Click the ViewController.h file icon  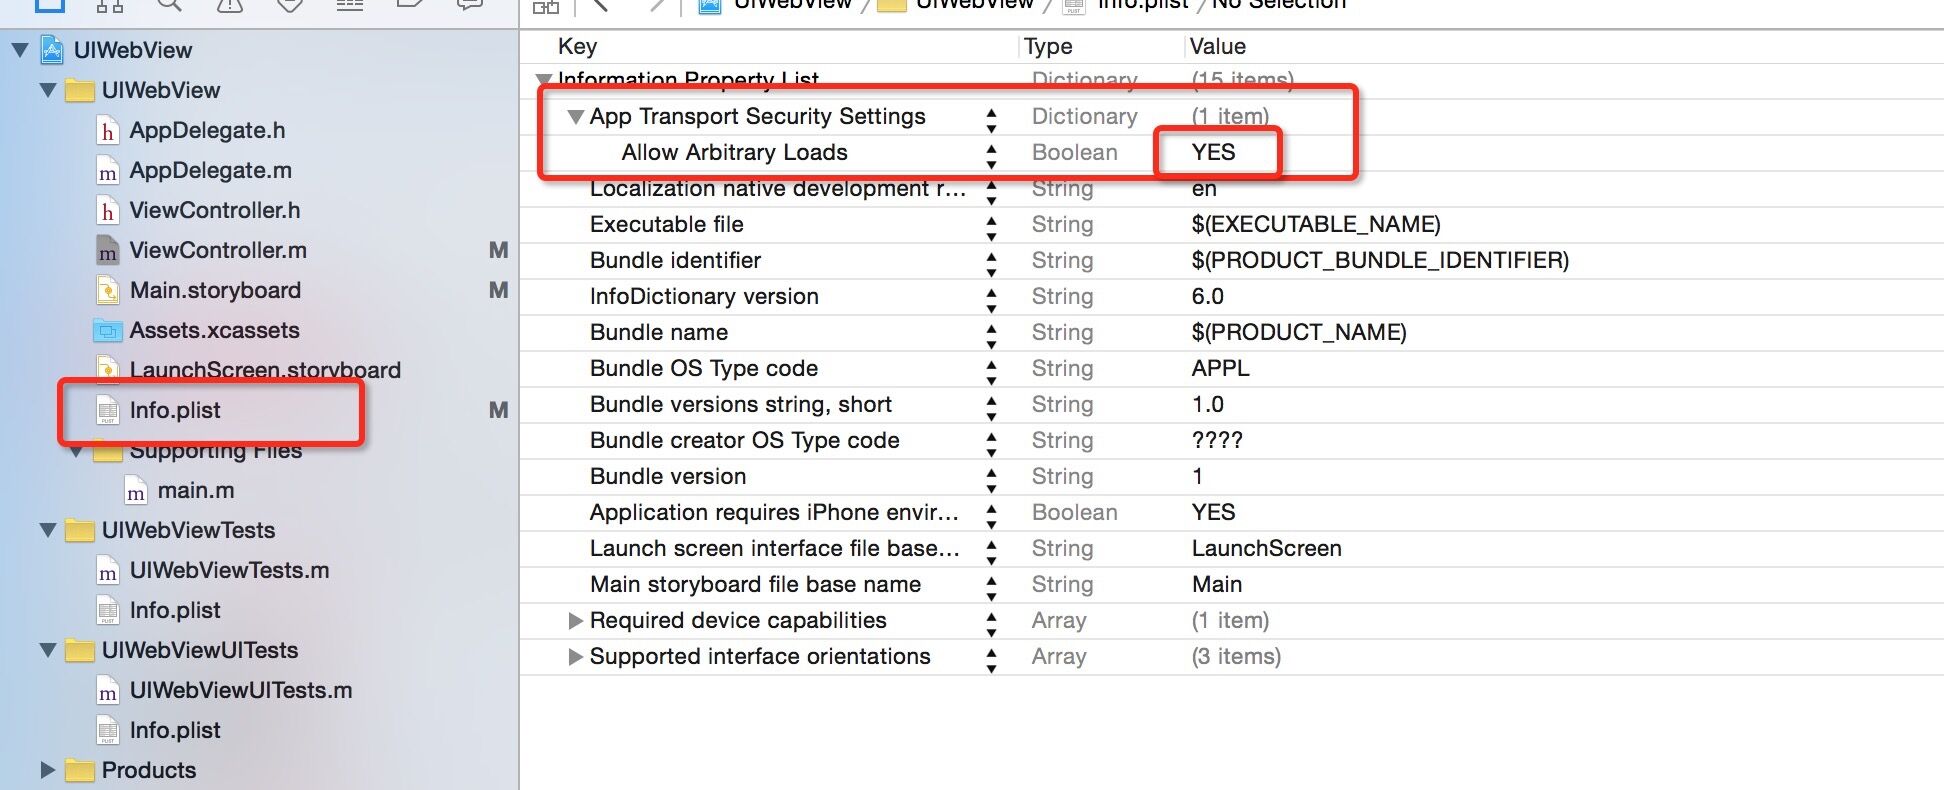108,210
